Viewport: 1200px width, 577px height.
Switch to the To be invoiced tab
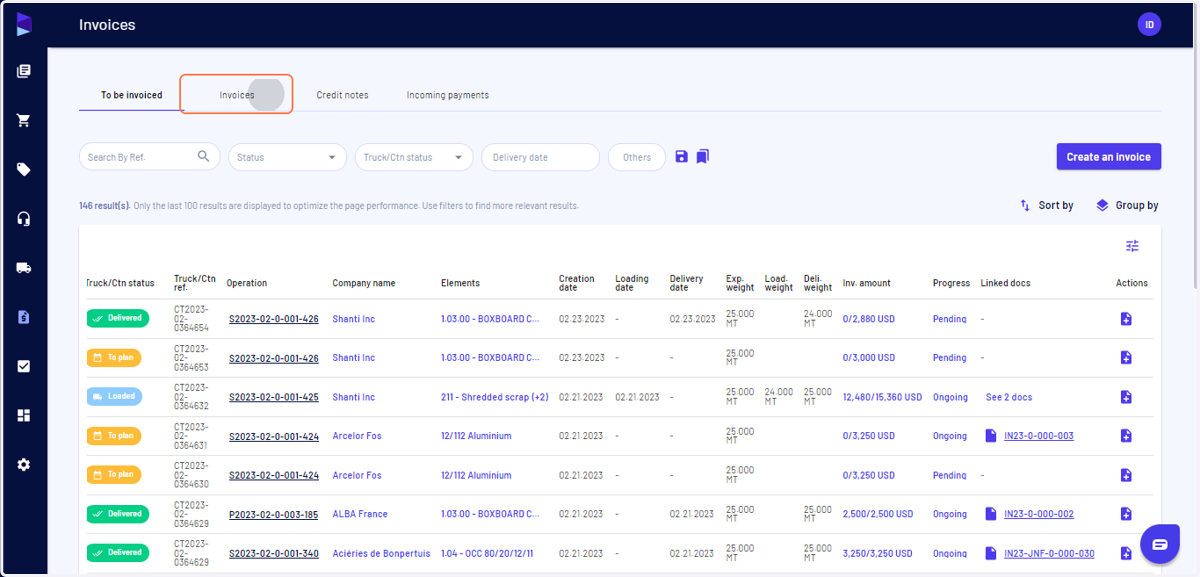click(x=131, y=95)
